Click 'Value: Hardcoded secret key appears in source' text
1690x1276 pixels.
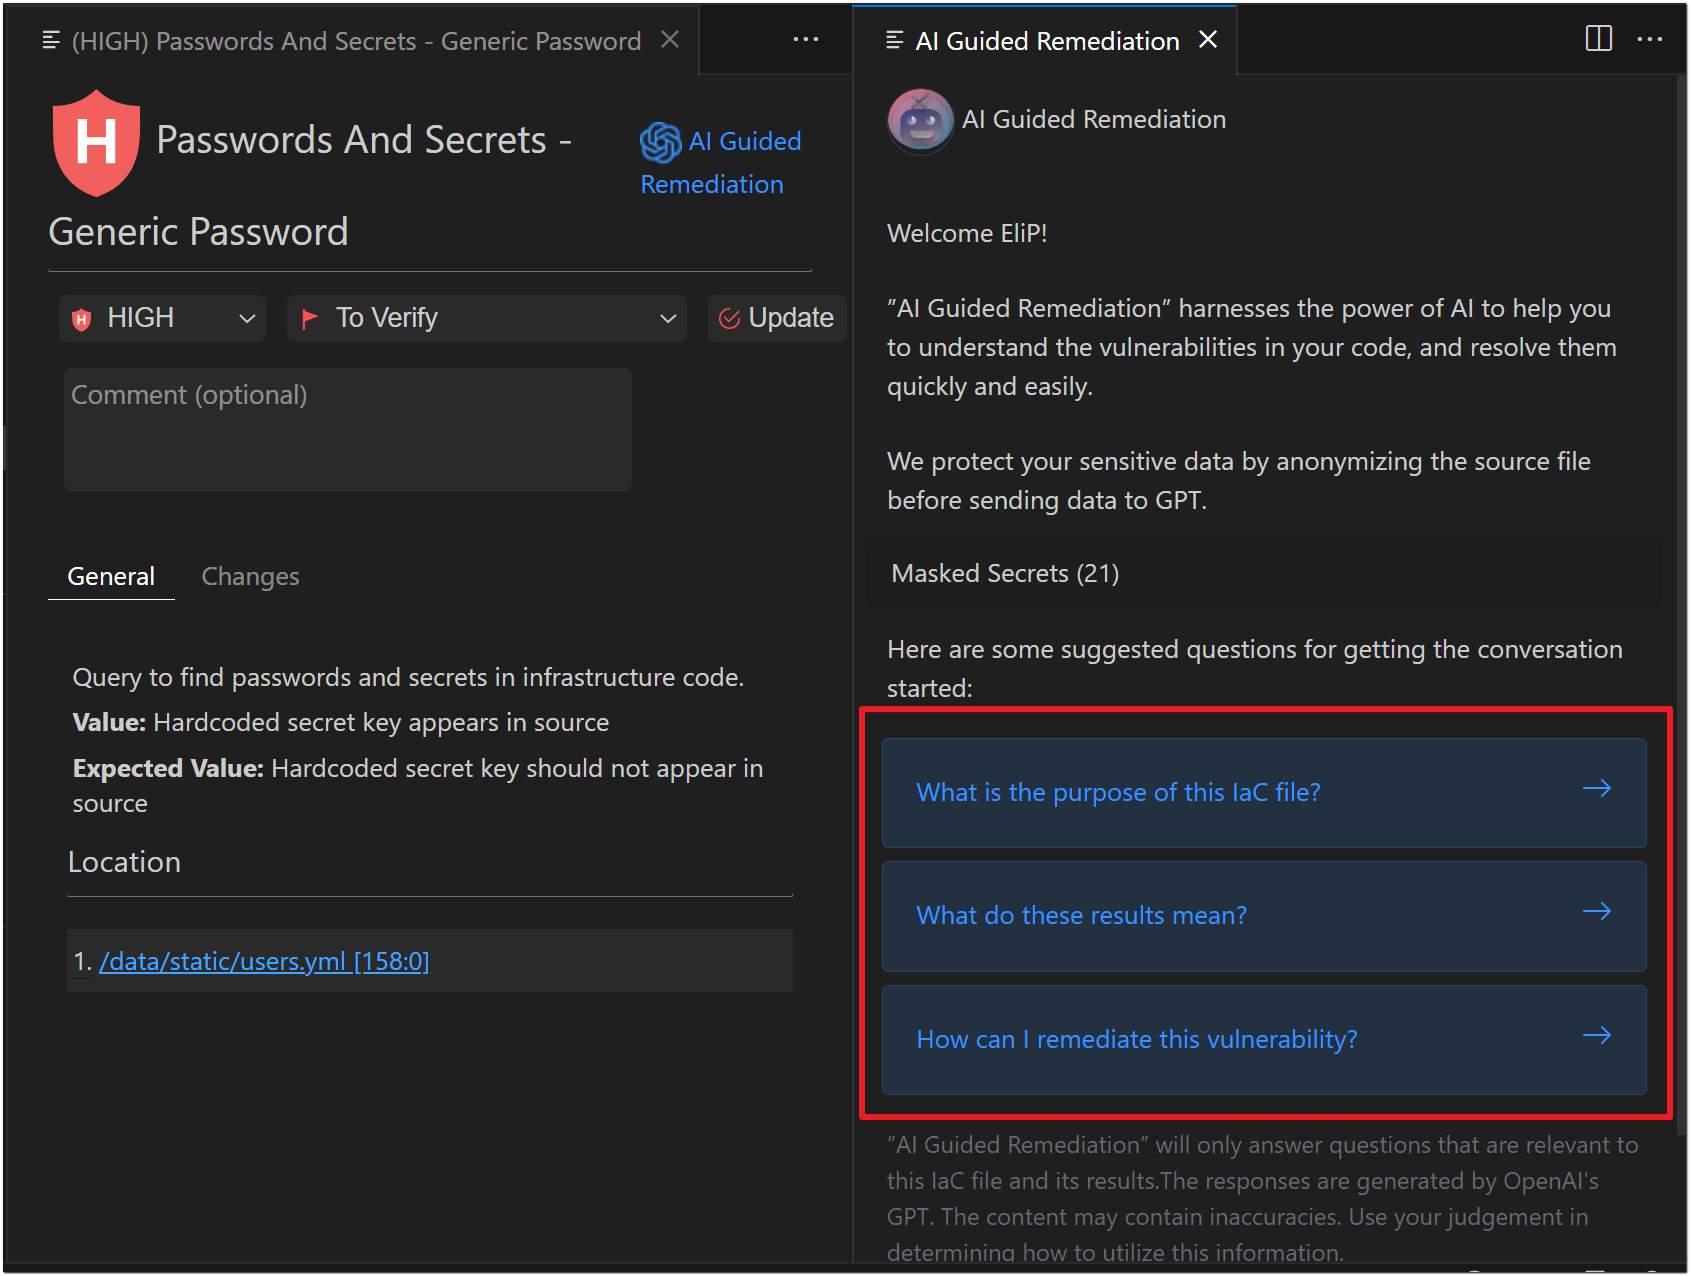[341, 723]
